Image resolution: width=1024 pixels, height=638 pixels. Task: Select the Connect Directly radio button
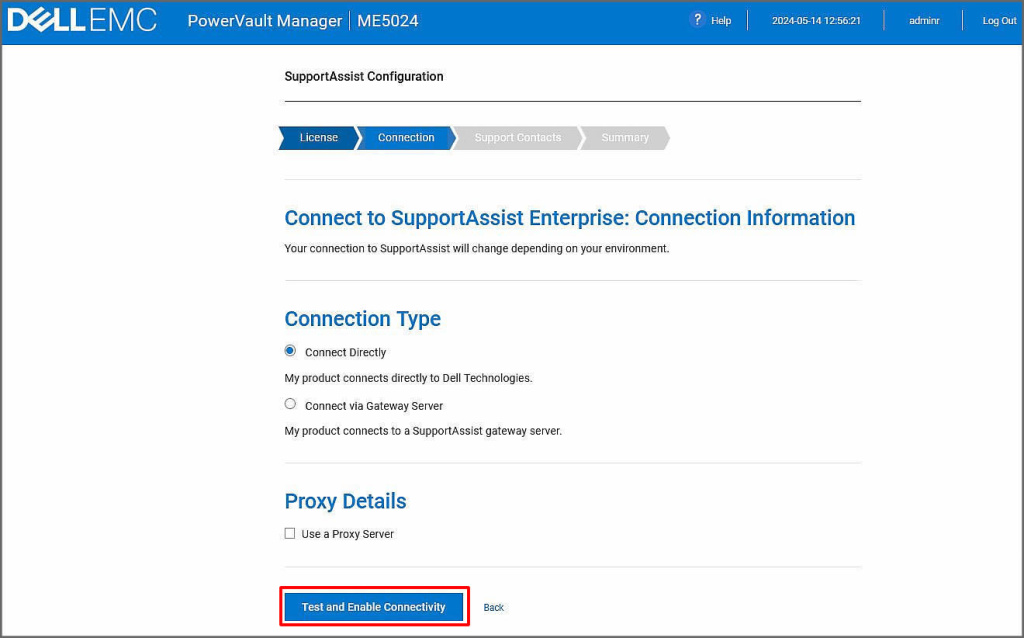click(x=291, y=351)
